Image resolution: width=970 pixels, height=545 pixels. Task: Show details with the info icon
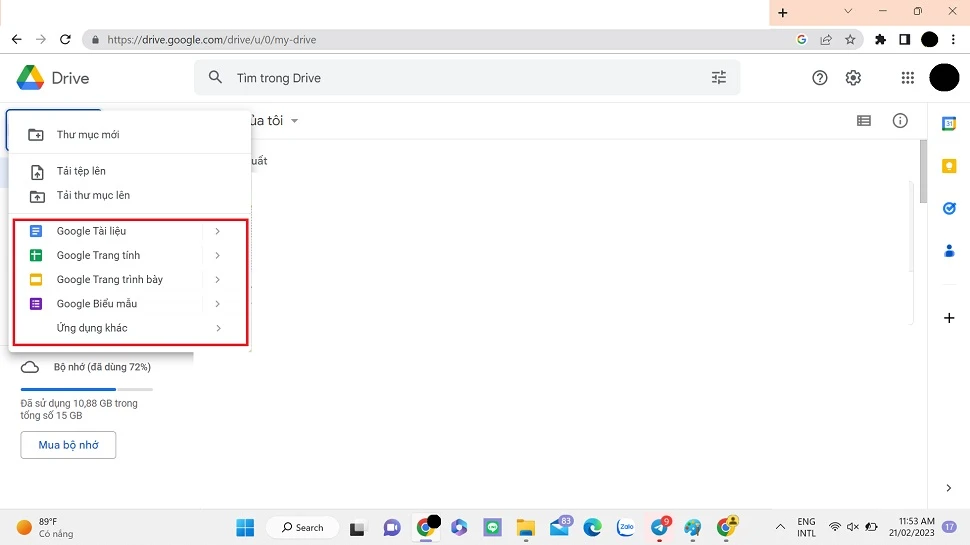click(x=900, y=121)
